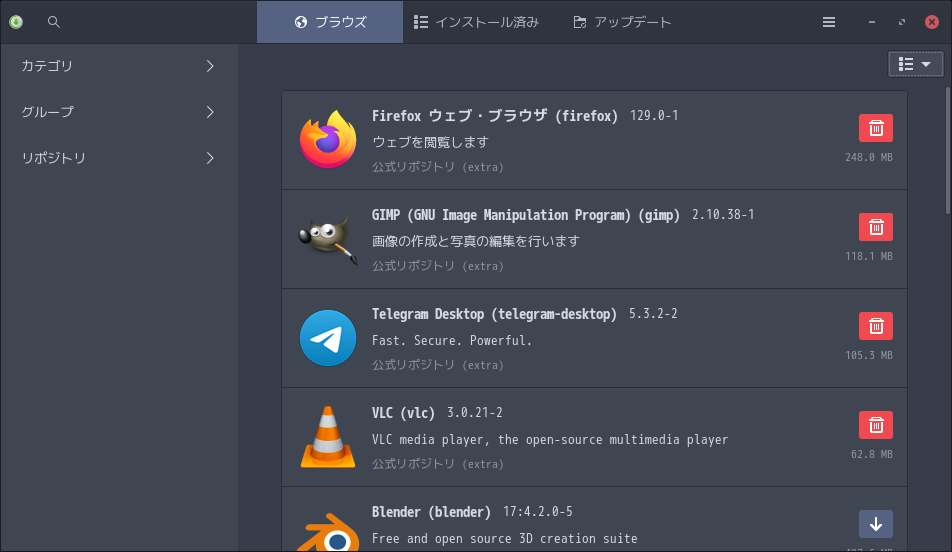Image resolution: width=952 pixels, height=552 pixels.
Task: Click the Pamac app icon in header
Action: coord(16,22)
